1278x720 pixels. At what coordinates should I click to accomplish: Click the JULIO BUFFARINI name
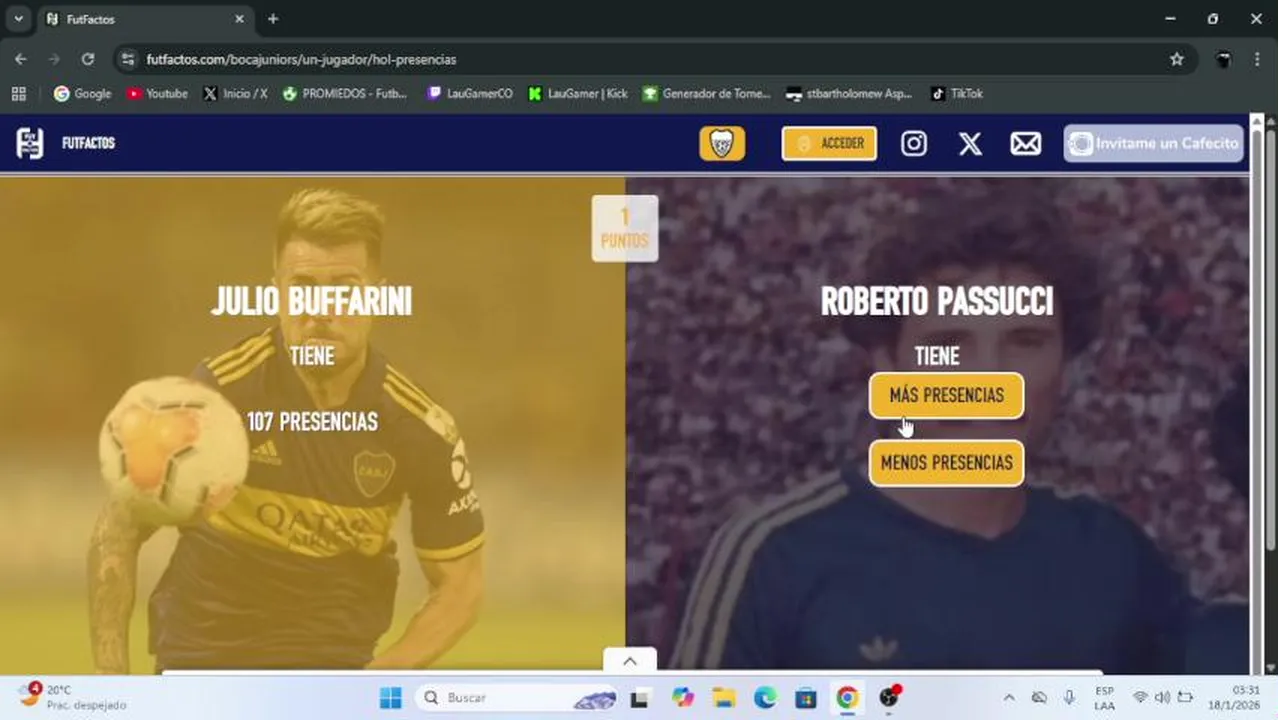[311, 301]
